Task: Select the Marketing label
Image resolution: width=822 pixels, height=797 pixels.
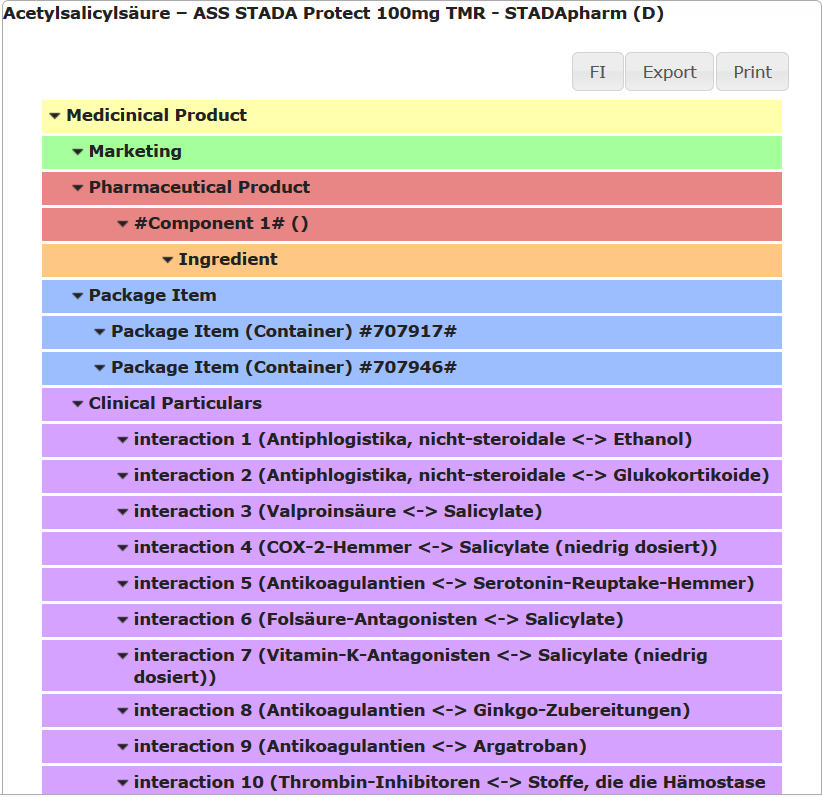Action: [135, 151]
